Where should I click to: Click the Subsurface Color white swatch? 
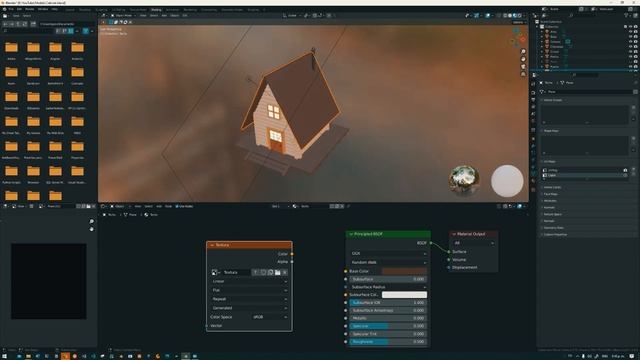(404, 295)
